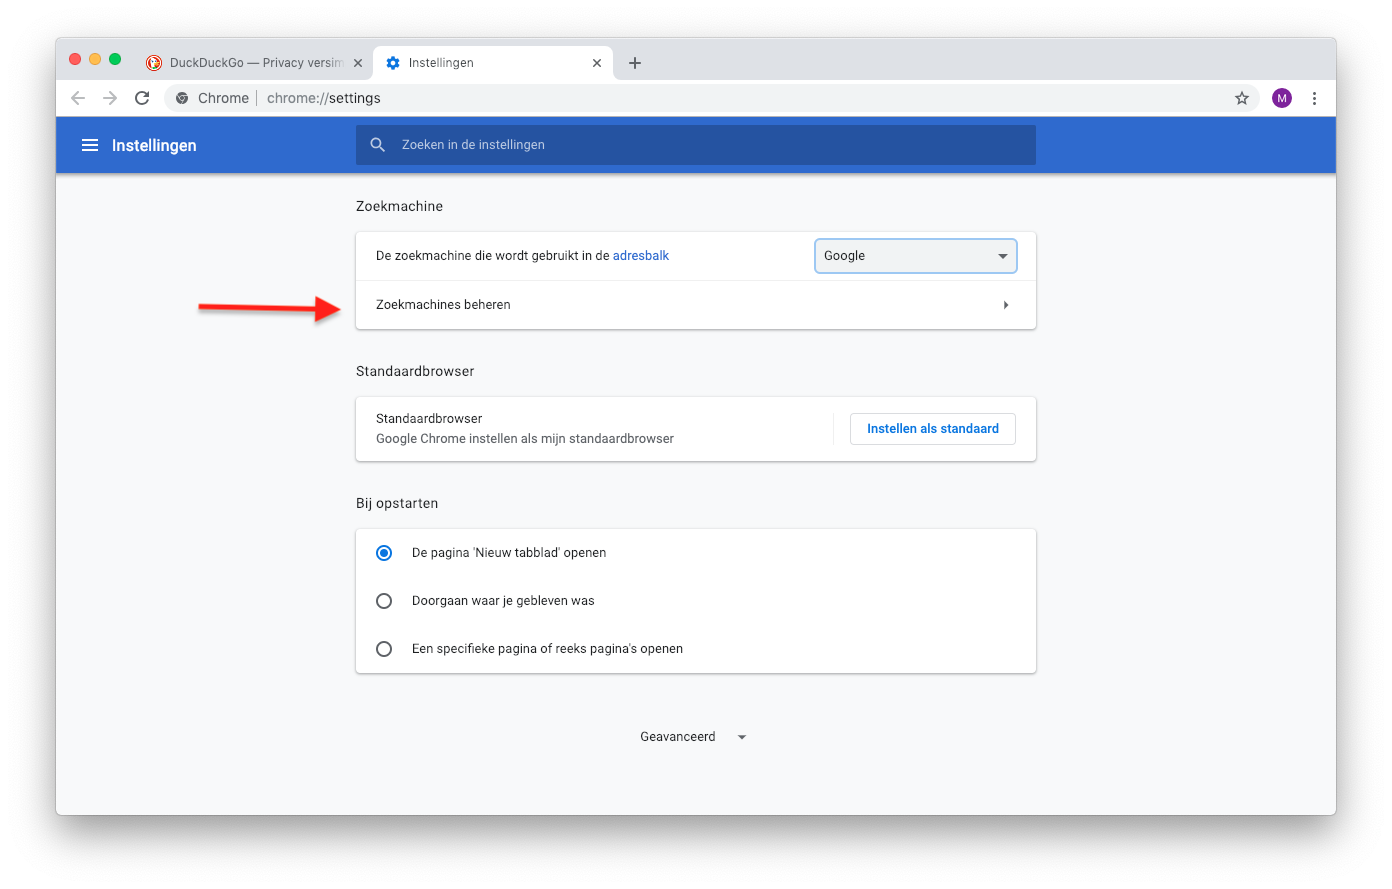1392x889 pixels.
Task: Select 'Een specifieke pagina of reeks pagina's openen'
Action: pos(384,649)
